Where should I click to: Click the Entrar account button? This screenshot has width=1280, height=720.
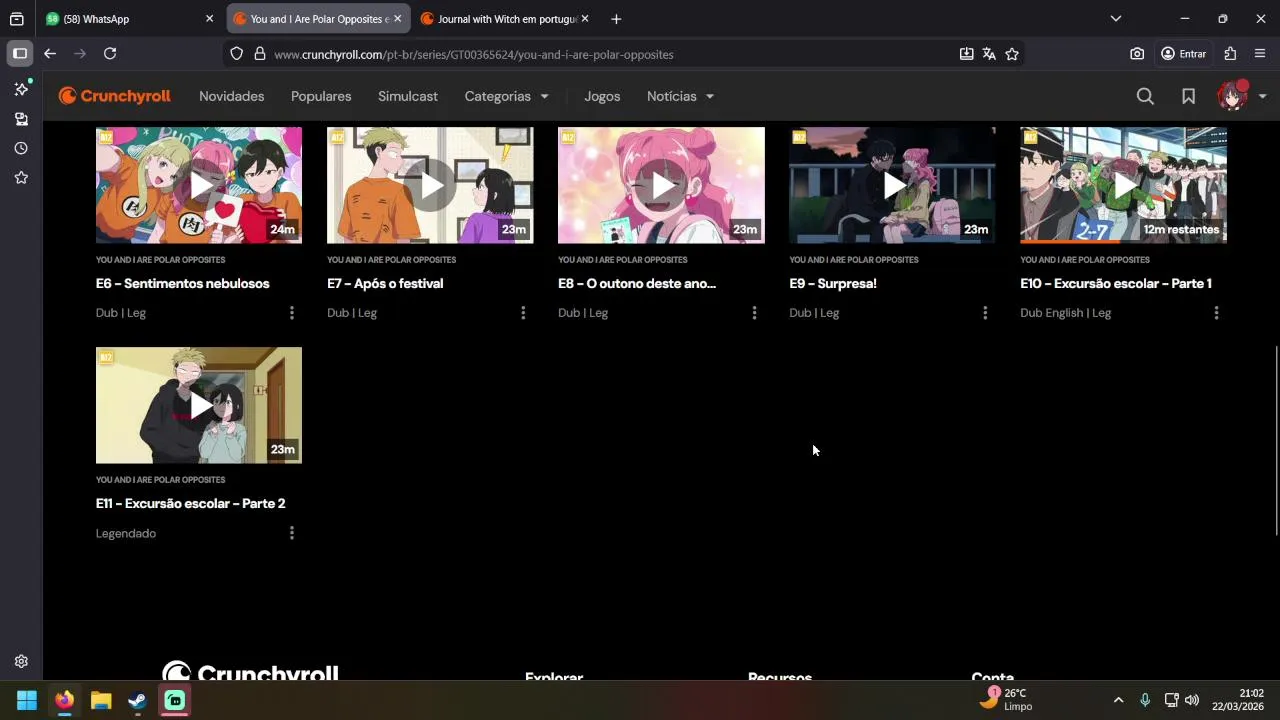(1184, 54)
